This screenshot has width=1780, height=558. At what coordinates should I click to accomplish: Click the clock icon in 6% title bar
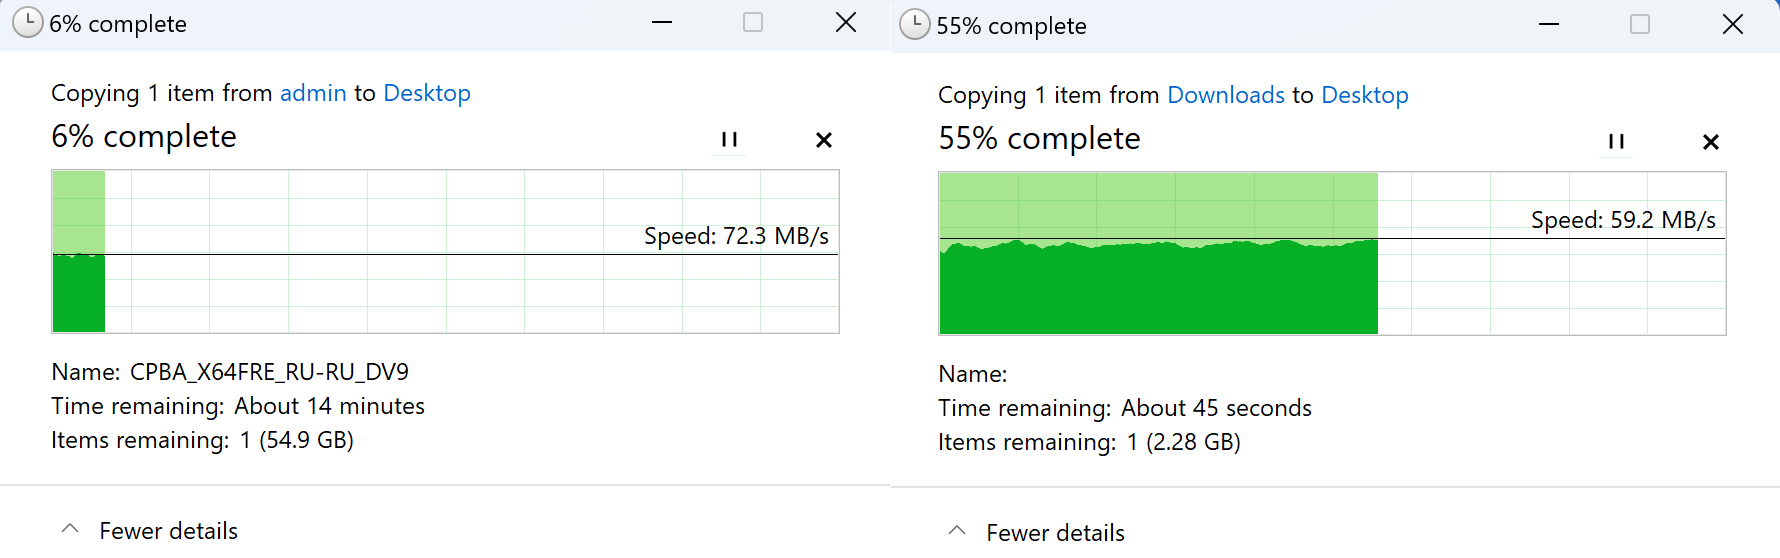tap(28, 23)
